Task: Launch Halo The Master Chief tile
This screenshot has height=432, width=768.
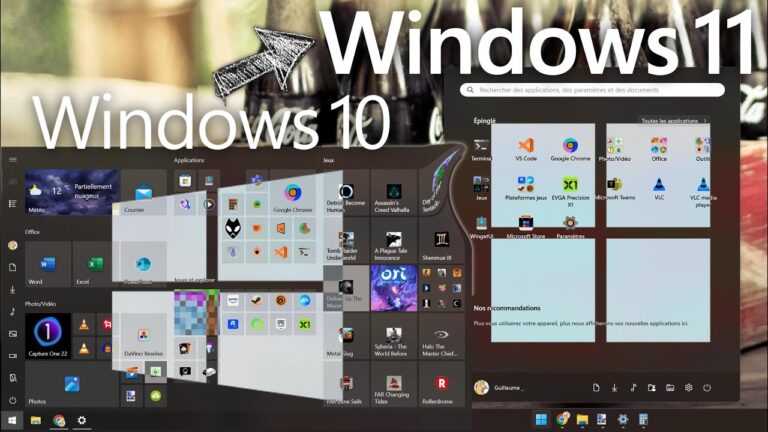Action: (441, 336)
